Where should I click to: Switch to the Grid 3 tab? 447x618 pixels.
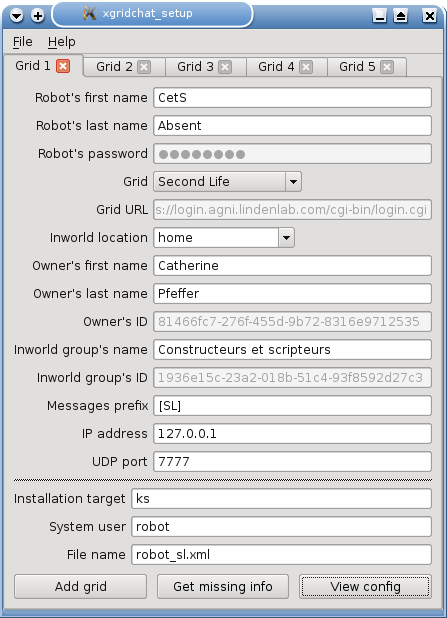[x=196, y=67]
